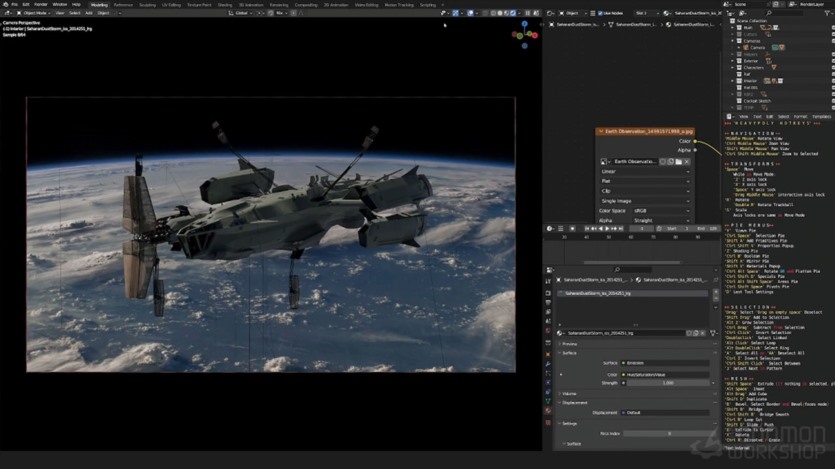Select the Exterior collection in outliner
This screenshot has width=835, height=469.
[x=750, y=61]
